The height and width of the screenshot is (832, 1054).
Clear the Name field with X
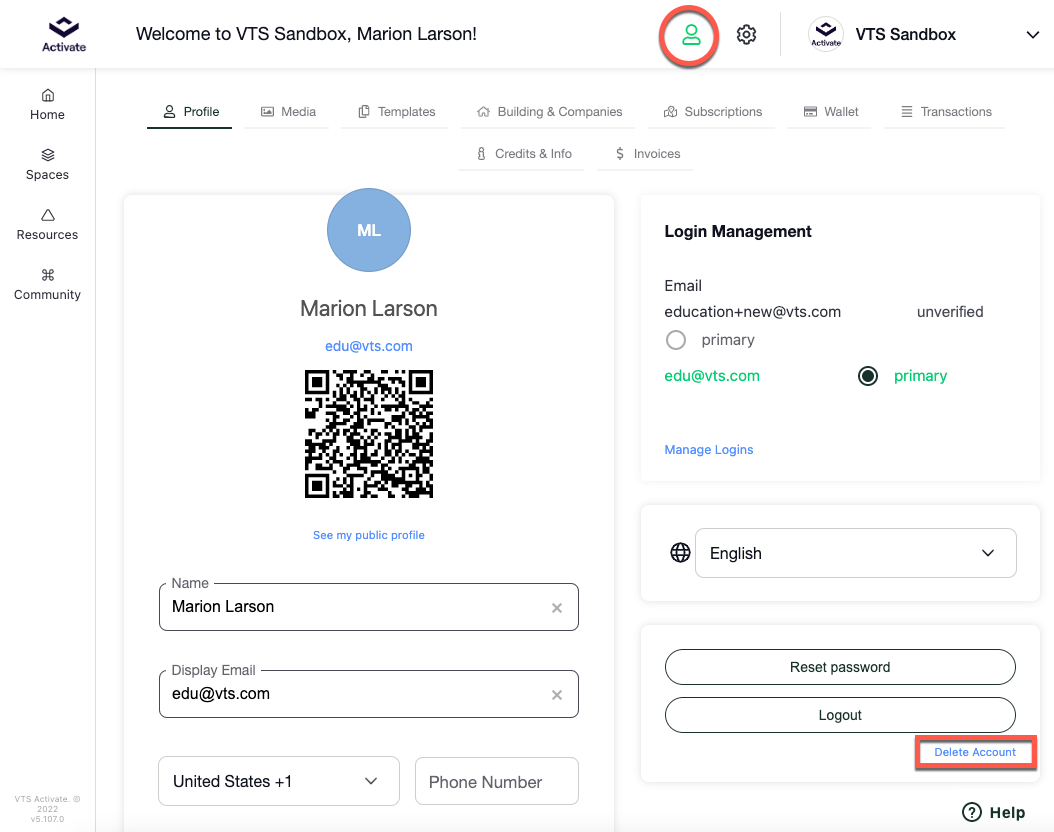click(557, 608)
